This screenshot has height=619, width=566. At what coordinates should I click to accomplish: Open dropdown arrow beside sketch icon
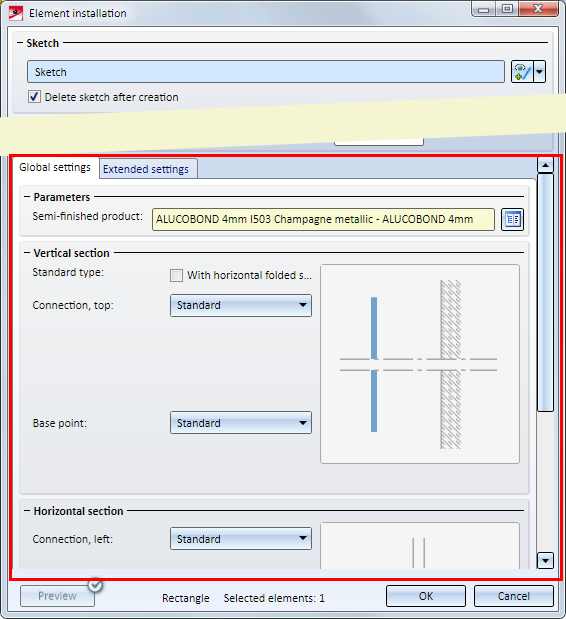coord(540,72)
